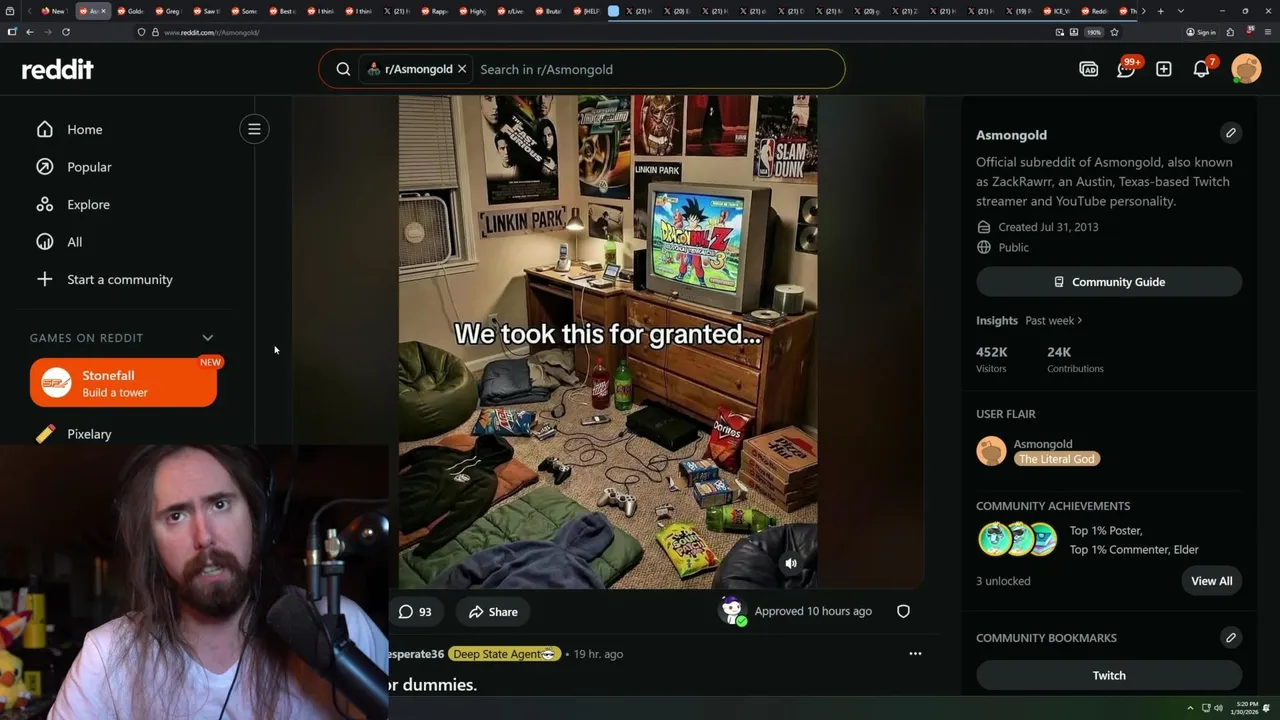Click the community achievements badges
The image size is (1280, 720).
1017,539
